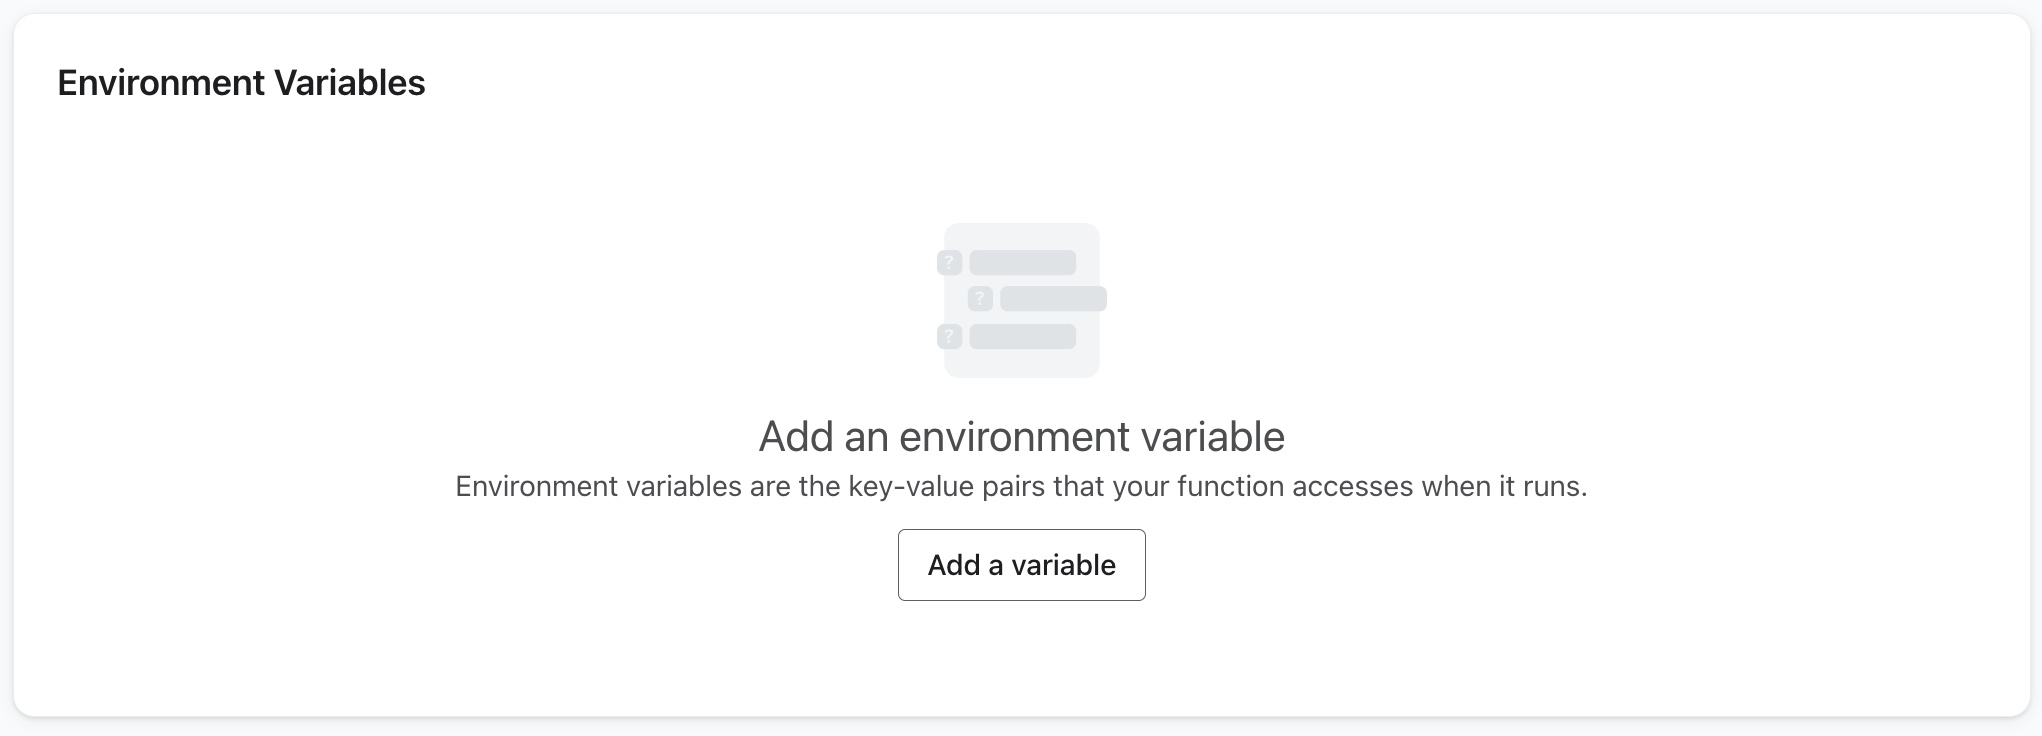Screen dimensions: 2042x736
Task: Select the middle gray placeholder bar
Action: 1053,298
